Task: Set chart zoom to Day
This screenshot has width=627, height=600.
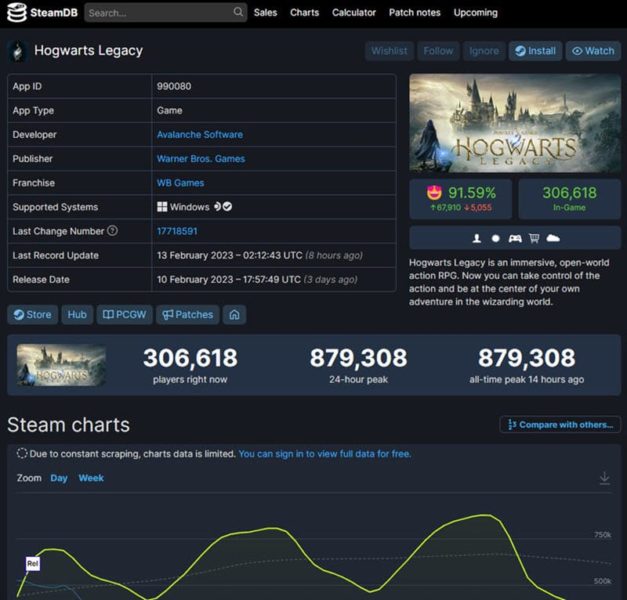Action: [59, 478]
